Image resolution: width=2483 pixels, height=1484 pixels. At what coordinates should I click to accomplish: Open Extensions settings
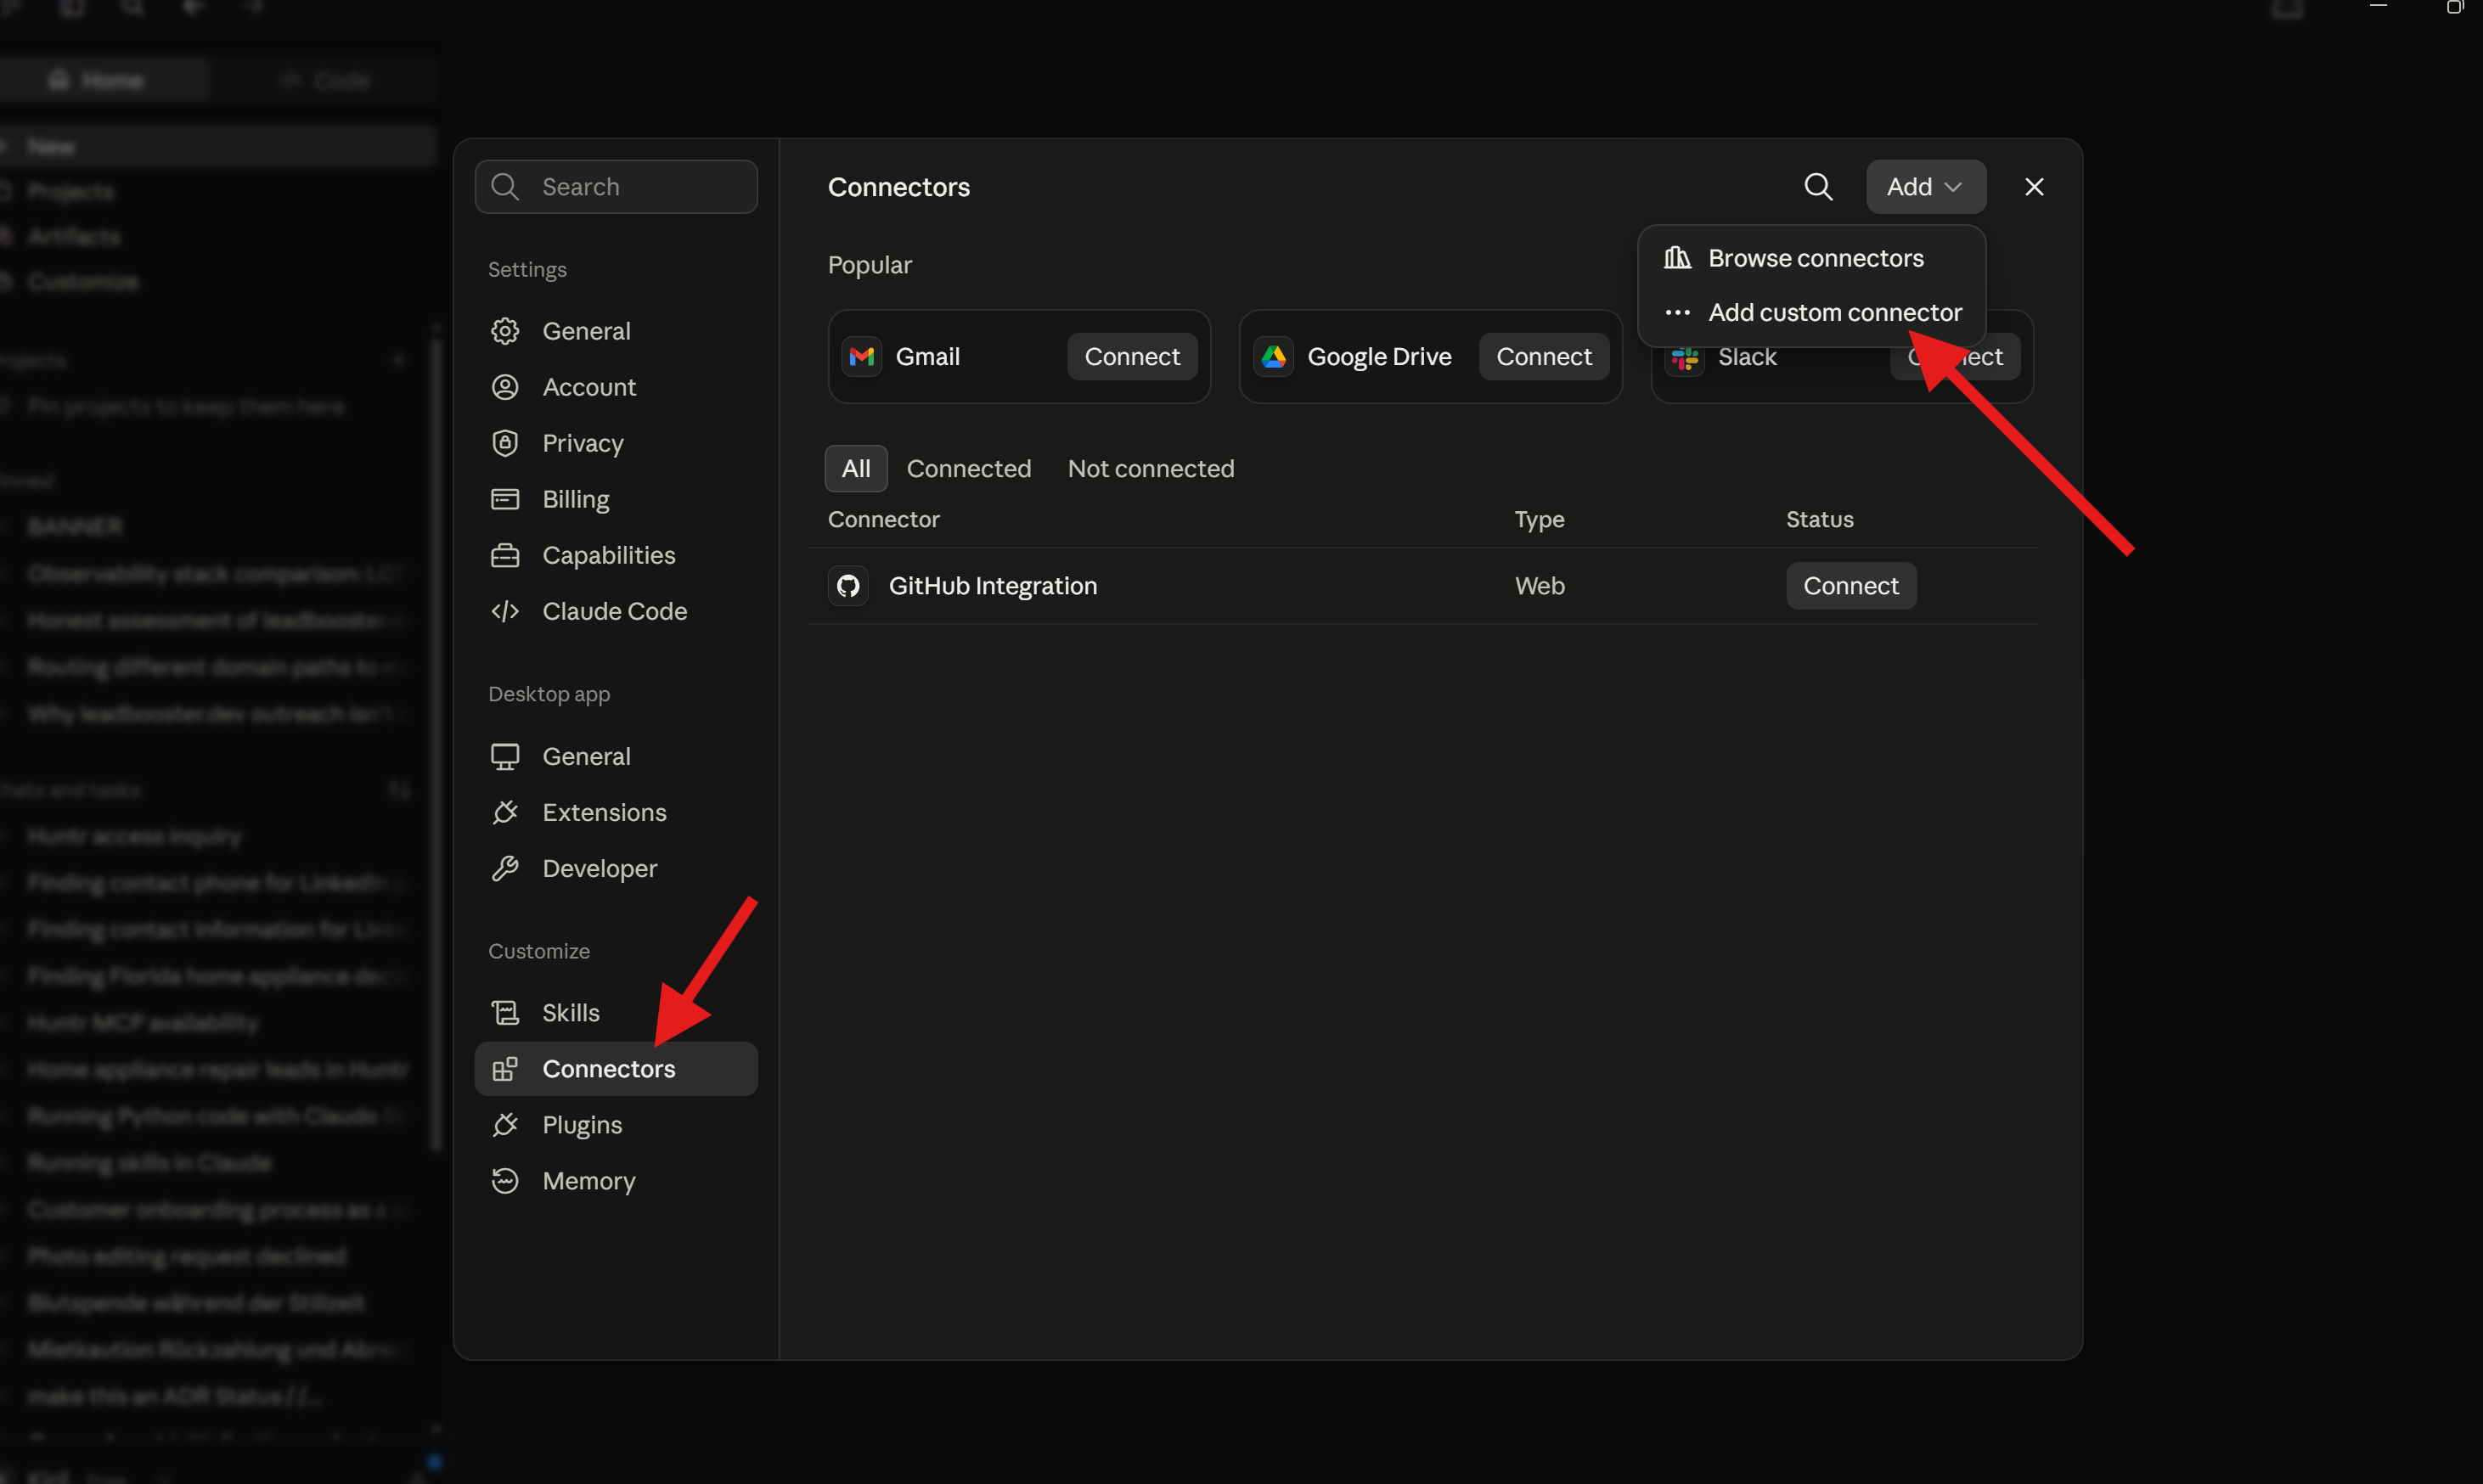click(x=616, y=812)
